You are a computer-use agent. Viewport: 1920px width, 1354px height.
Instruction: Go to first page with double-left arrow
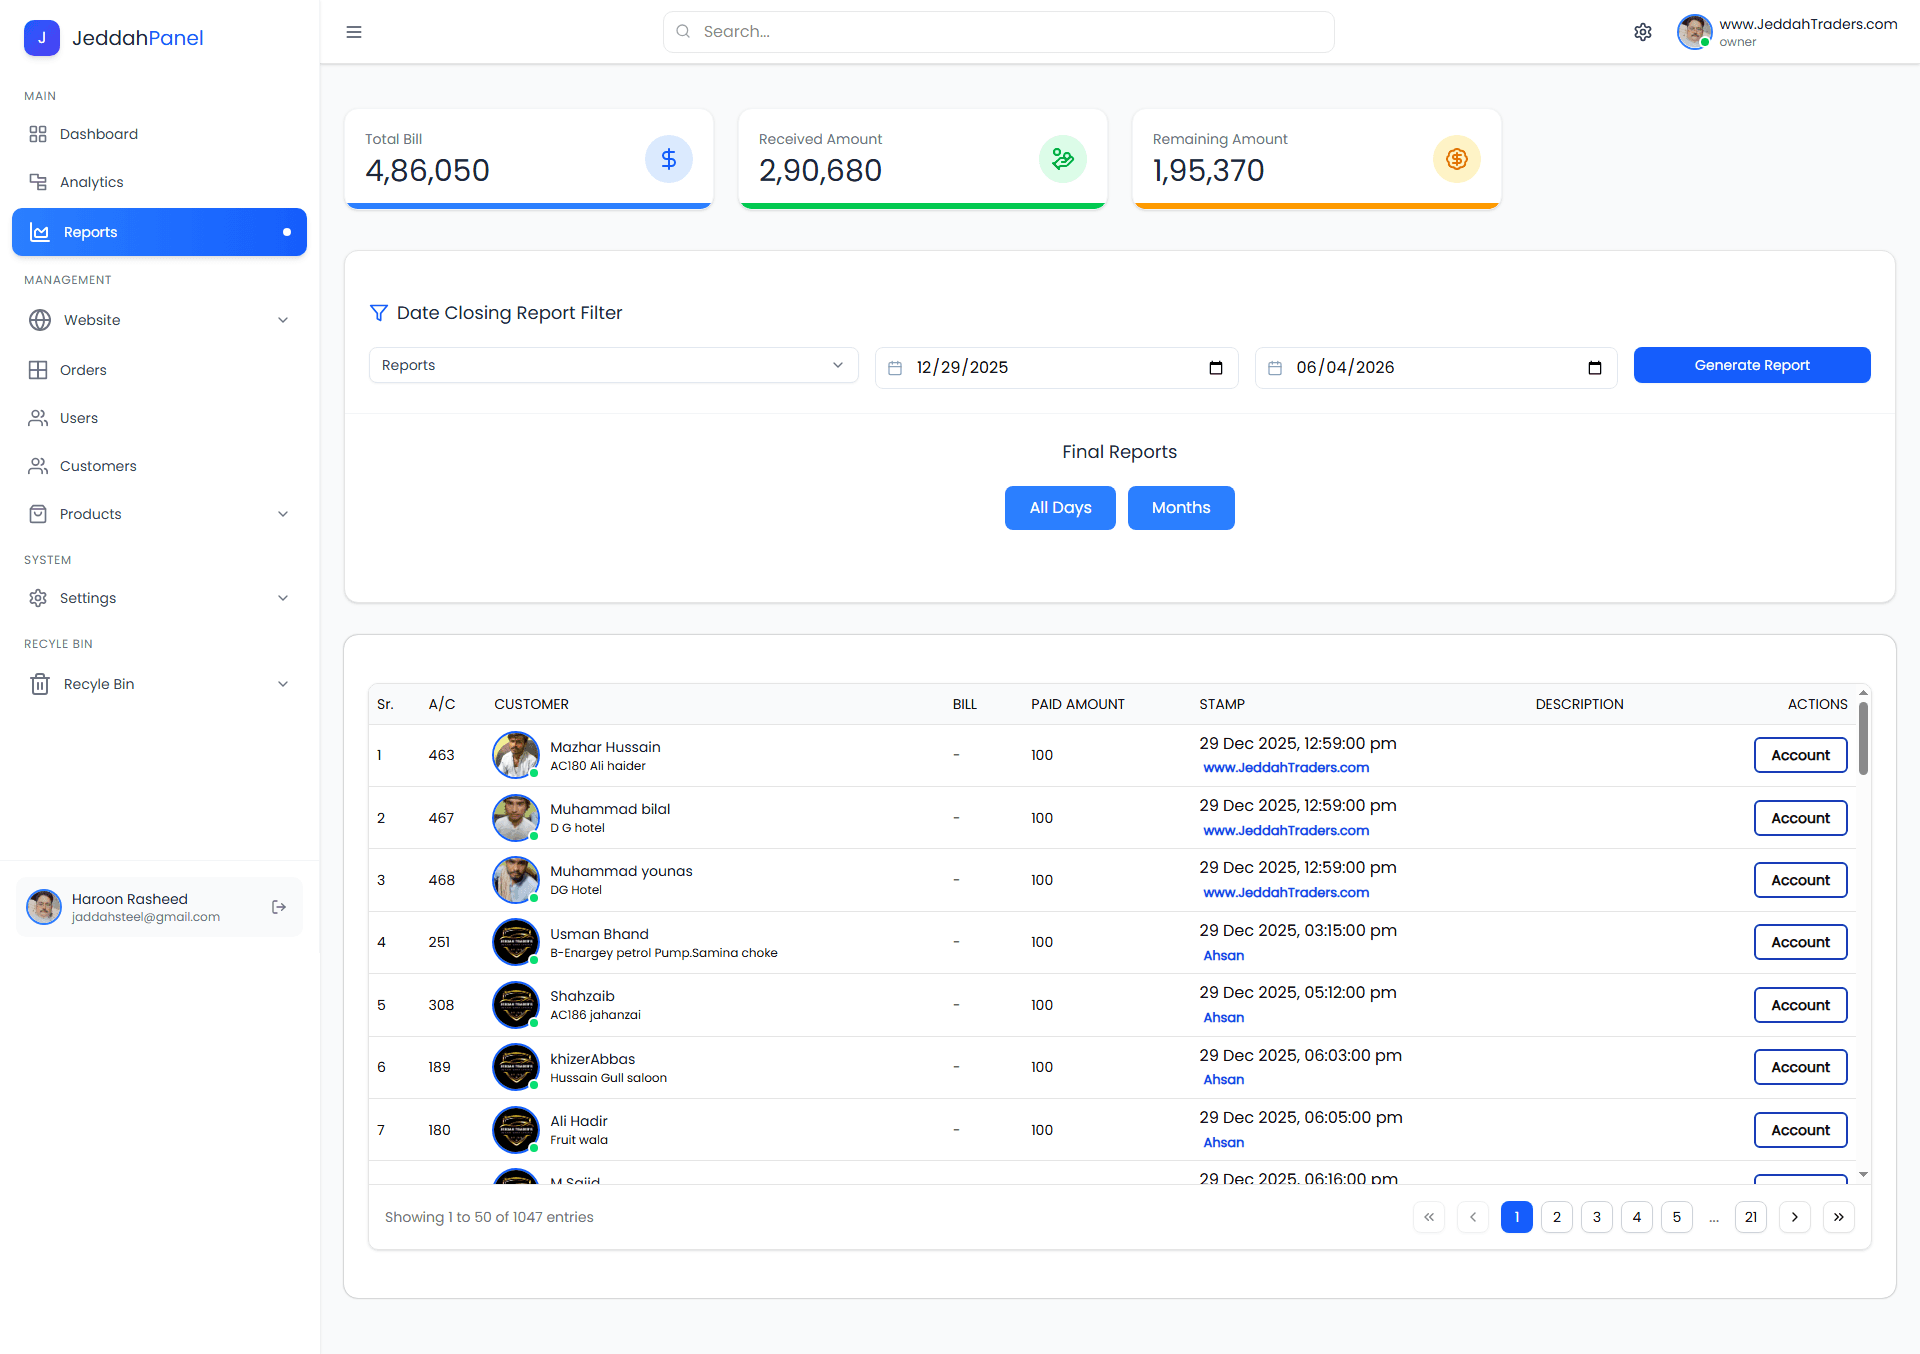click(x=1429, y=1217)
